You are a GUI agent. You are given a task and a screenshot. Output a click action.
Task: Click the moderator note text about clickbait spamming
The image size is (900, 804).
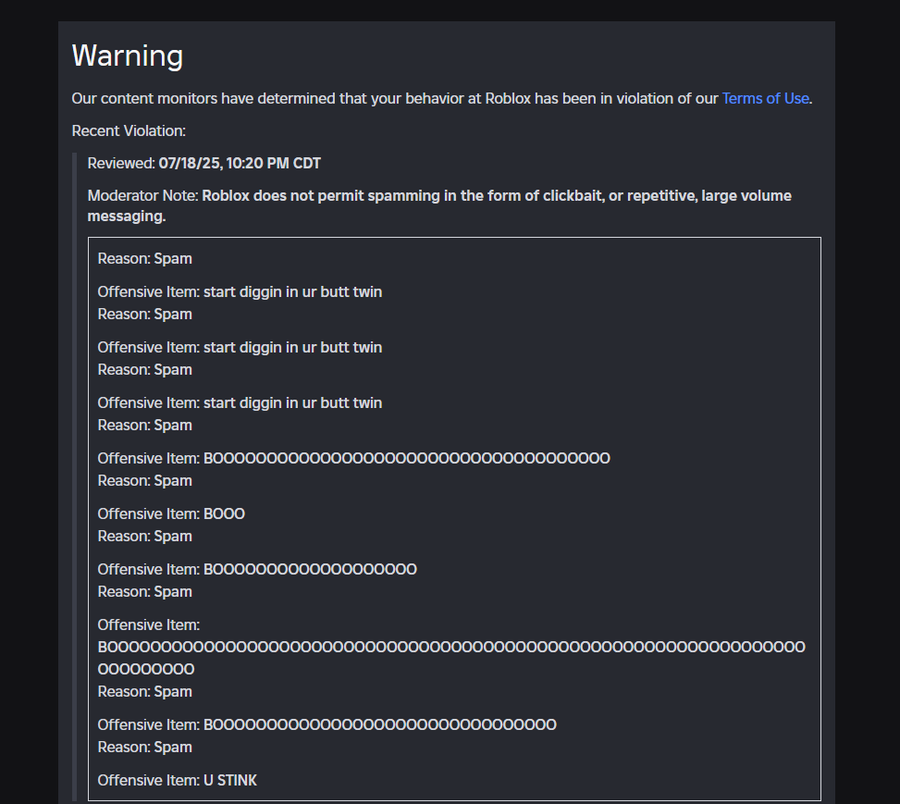(x=496, y=196)
